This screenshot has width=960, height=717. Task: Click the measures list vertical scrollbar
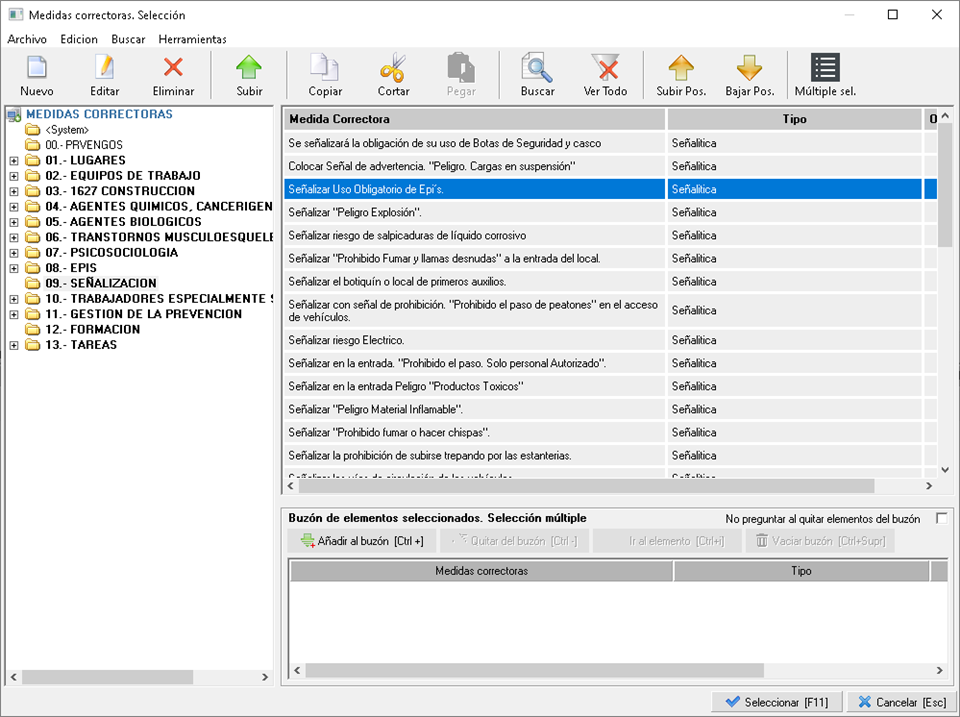[945, 300]
